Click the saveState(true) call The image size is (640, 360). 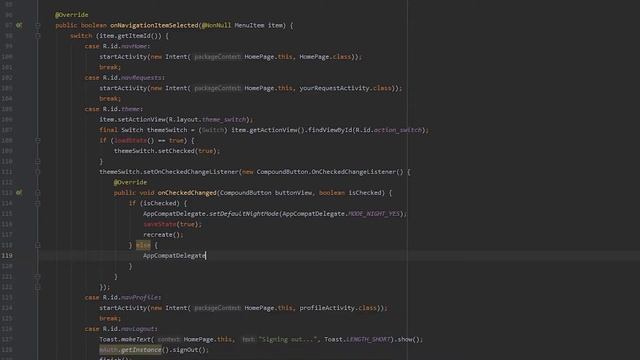click(172, 224)
